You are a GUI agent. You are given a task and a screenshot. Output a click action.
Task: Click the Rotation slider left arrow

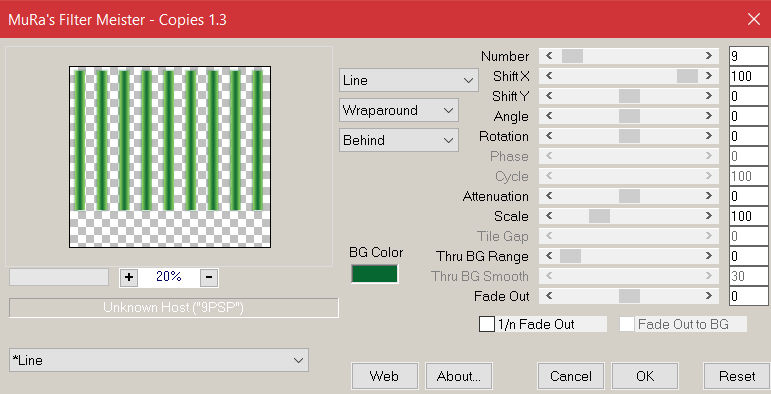[549, 136]
